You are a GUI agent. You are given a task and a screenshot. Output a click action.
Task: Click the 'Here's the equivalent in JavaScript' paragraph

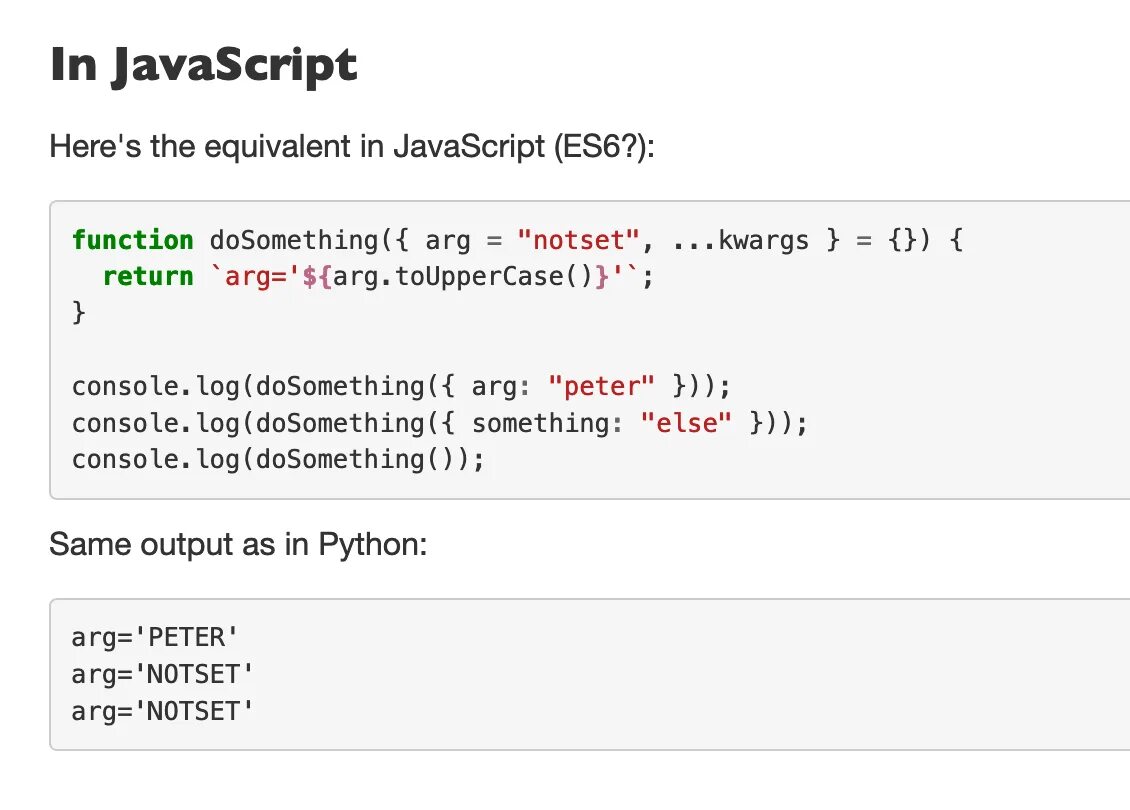[x=352, y=146]
